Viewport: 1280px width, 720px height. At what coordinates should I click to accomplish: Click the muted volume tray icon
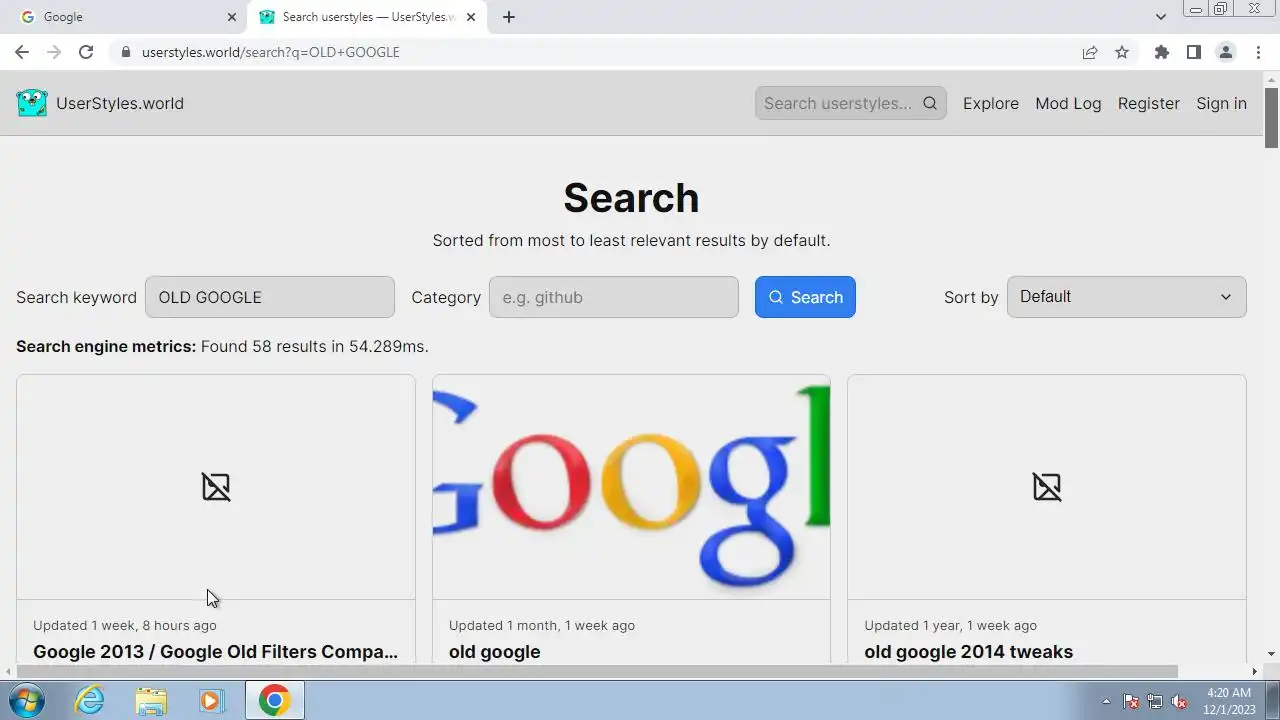click(1179, 701)
